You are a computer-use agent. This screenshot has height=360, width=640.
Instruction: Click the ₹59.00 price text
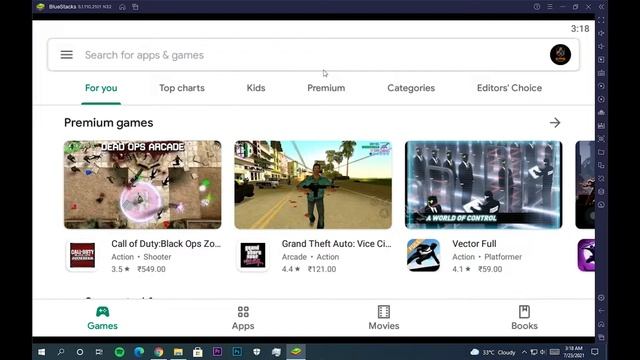(490, 269)
